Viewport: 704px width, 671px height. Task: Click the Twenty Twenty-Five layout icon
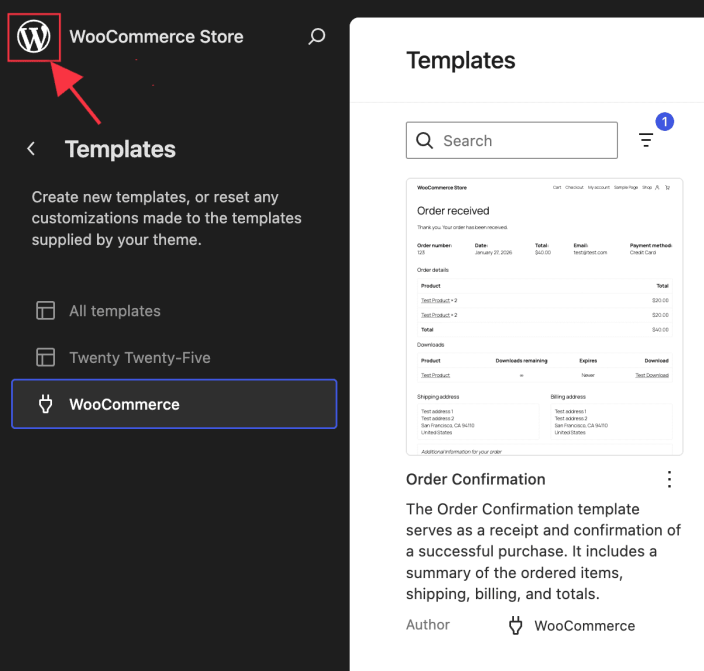tap(45, 358)
